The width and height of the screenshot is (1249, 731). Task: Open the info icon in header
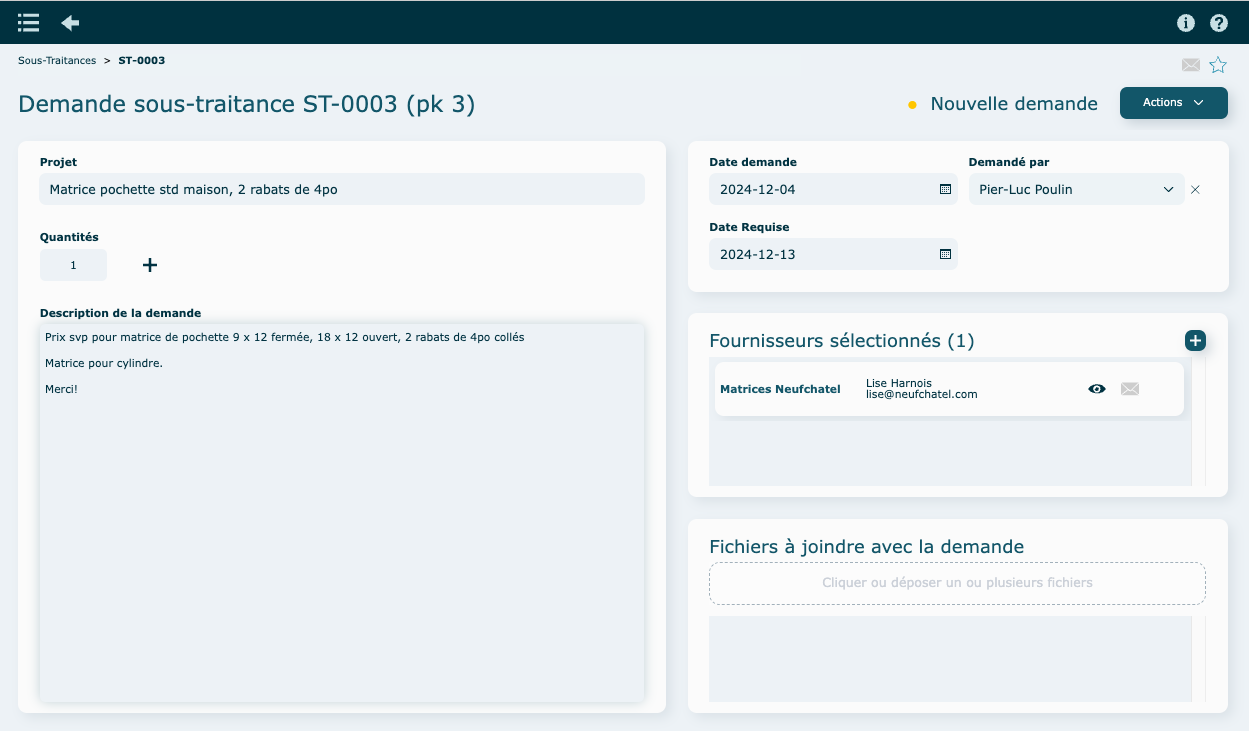(x=1186, y=23)
